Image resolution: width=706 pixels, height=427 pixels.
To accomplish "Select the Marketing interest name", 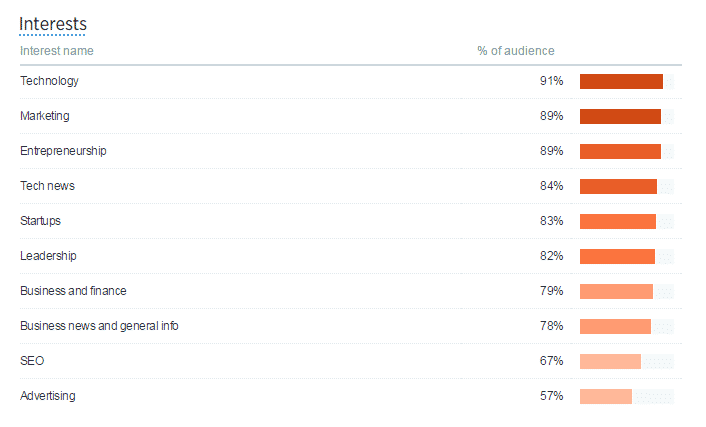I will [45, 116].
